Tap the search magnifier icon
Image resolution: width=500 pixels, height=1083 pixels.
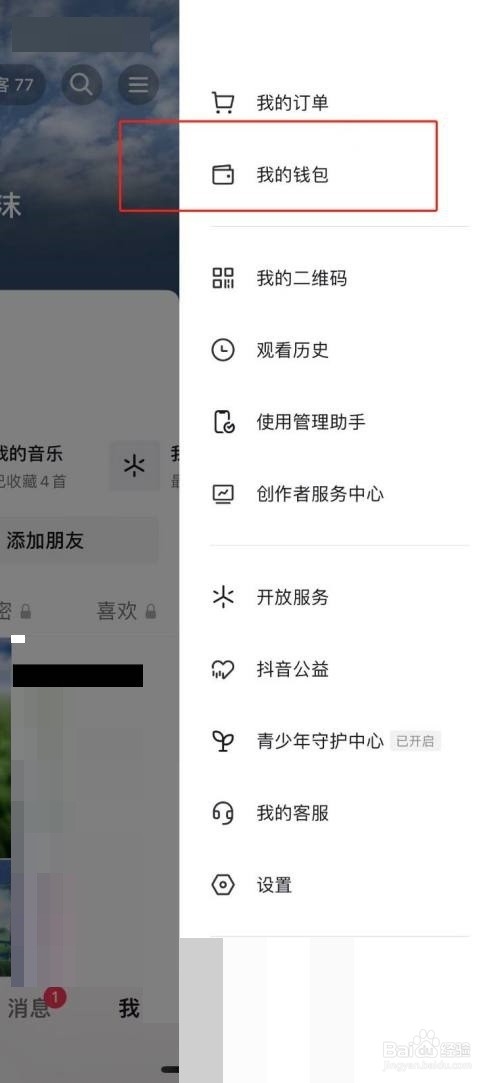[81, 85]
